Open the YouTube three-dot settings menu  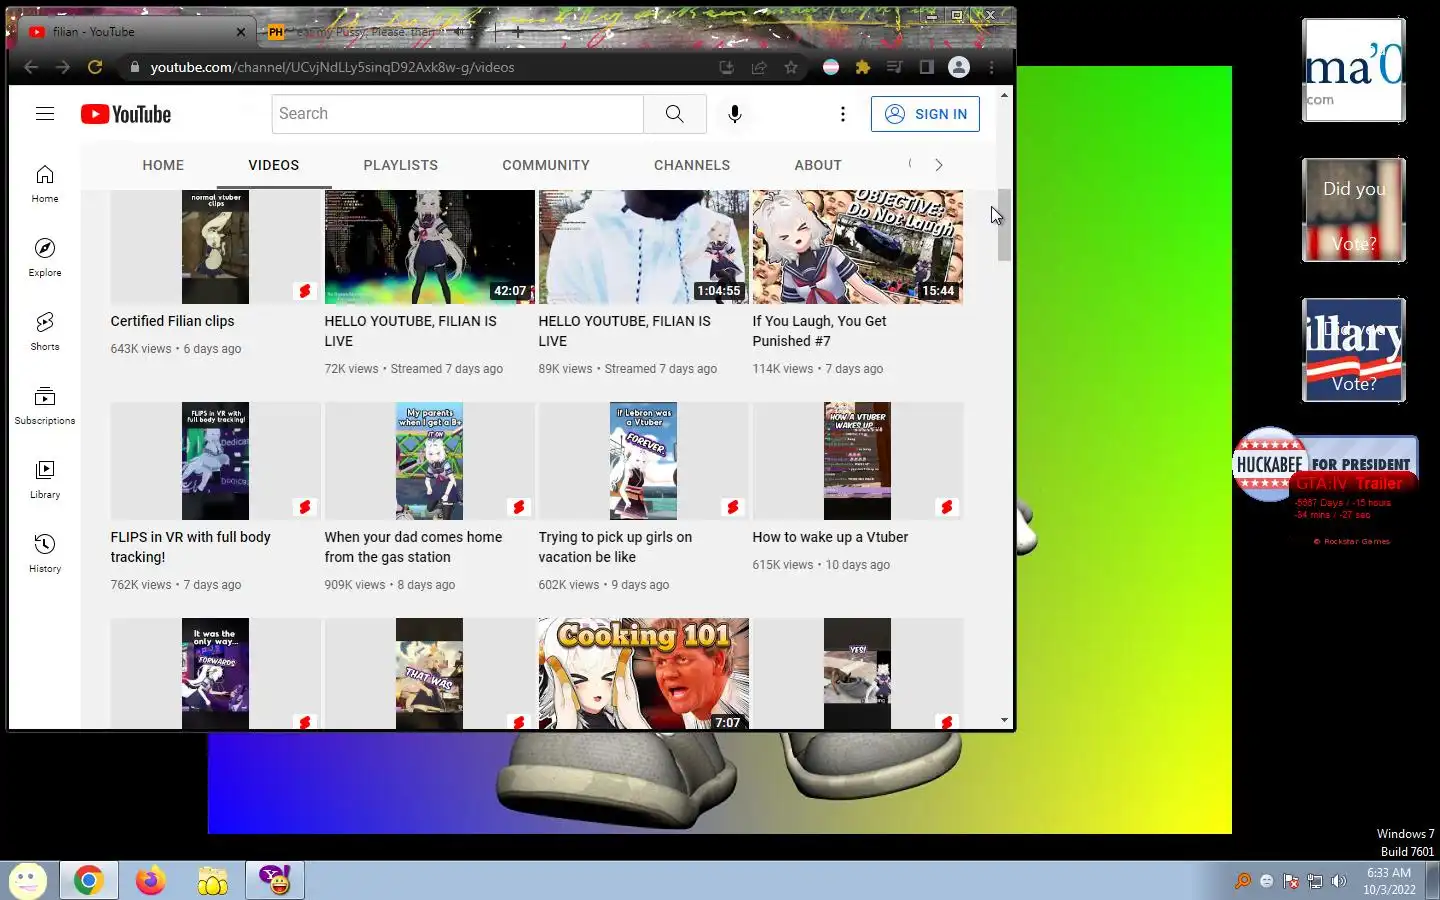pyautogui.click(x=843, y=114)
